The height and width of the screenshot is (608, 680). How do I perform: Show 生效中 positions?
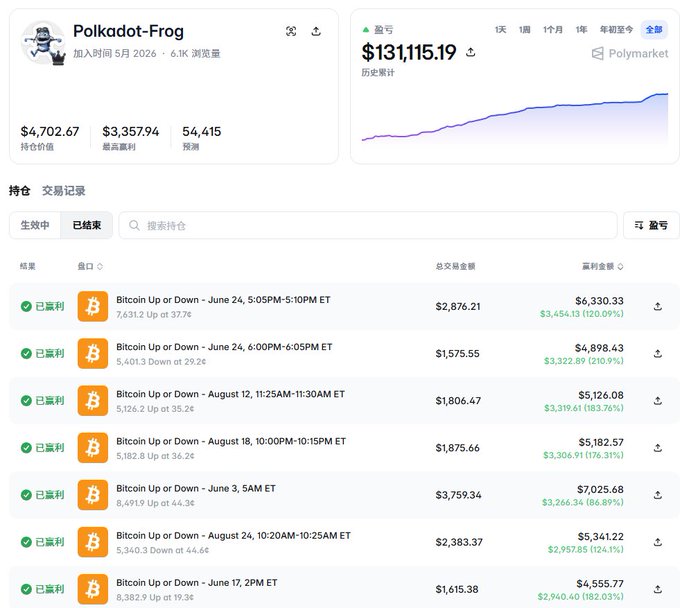[x=35, y=225]
